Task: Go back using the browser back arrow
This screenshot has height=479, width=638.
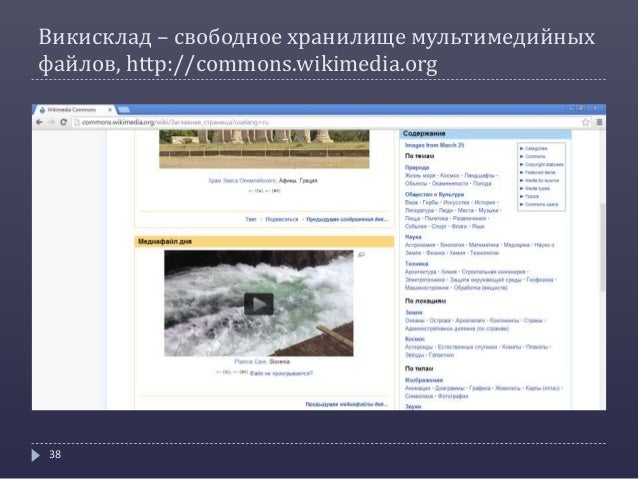Action: (39, 122)
